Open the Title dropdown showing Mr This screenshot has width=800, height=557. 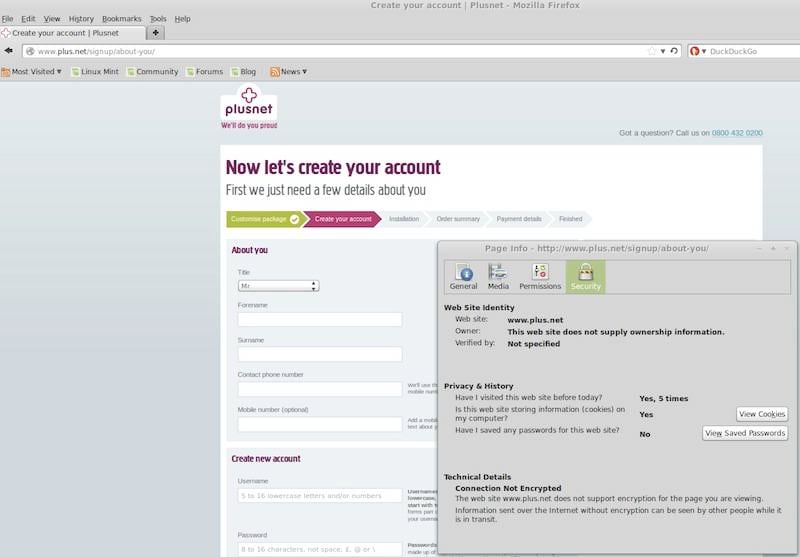279,286
